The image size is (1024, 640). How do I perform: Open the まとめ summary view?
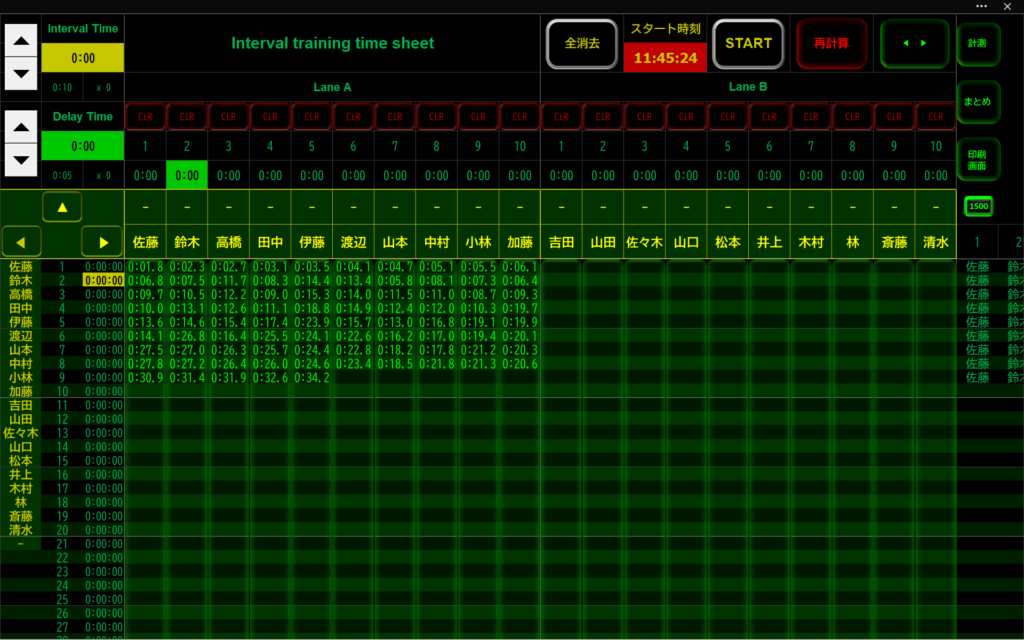tap(977, 102)
